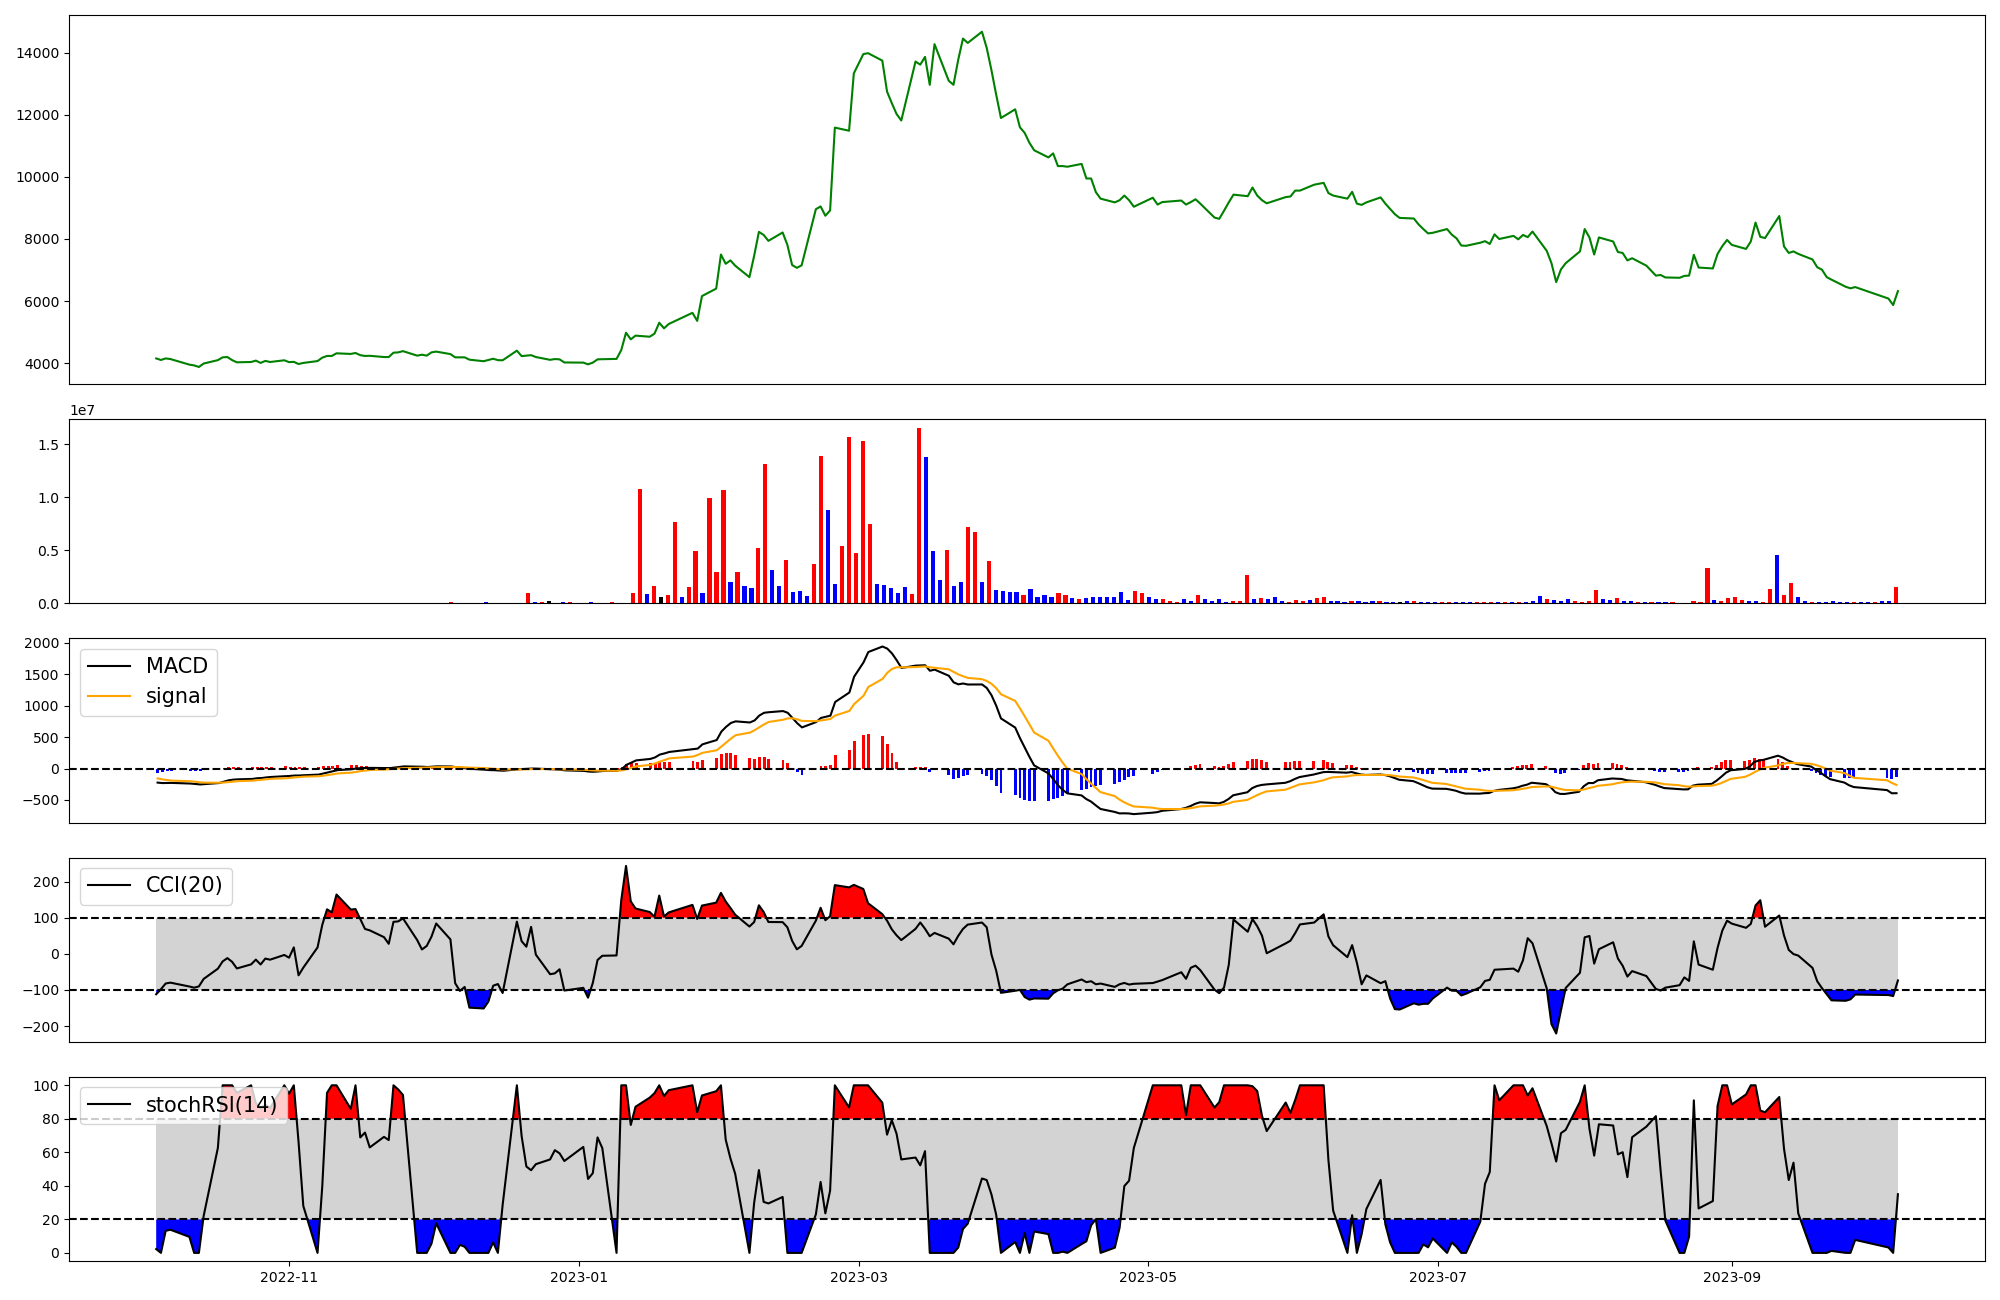Click the -200 tick on CCI axis
The width and height of the screenshot is (2000, 1300).
(42, 1027)
